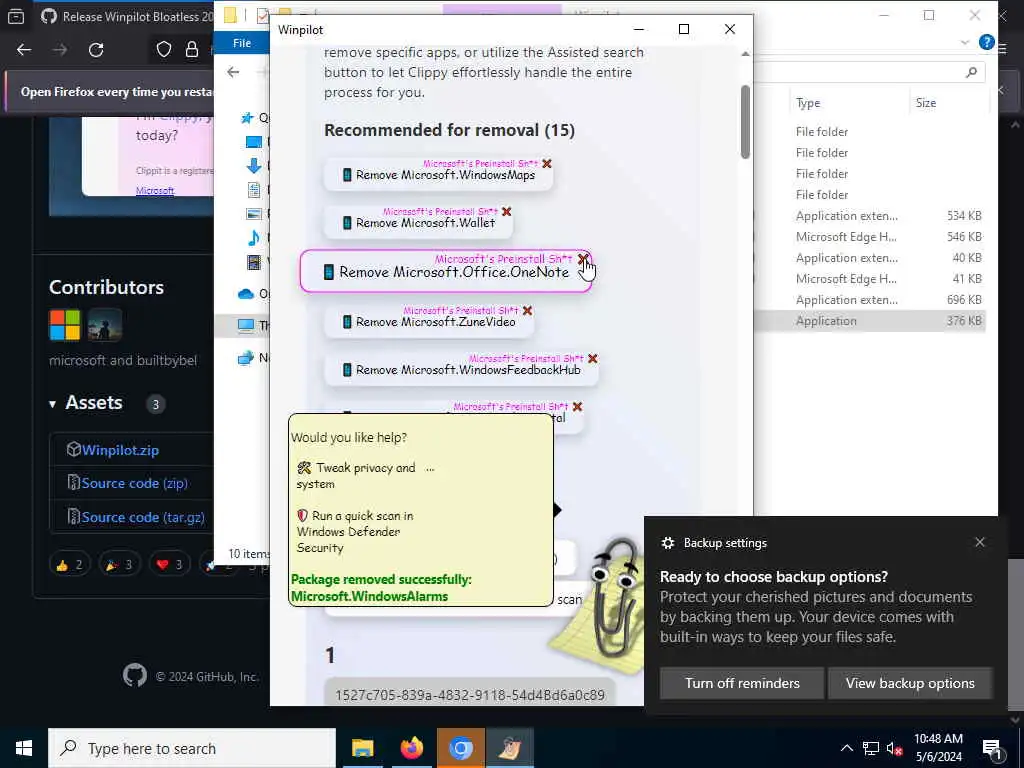1024x768 pixels.
Task: Dismiss the Microsoft.WindowsMaps removal suggestion with its red X
Action: coord(547,163)
